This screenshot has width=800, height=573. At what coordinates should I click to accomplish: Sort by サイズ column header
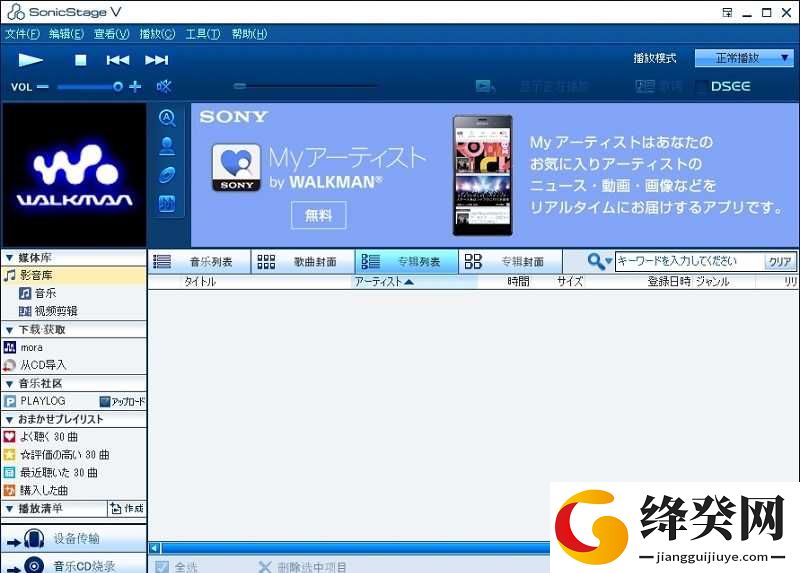pos(570,282)
